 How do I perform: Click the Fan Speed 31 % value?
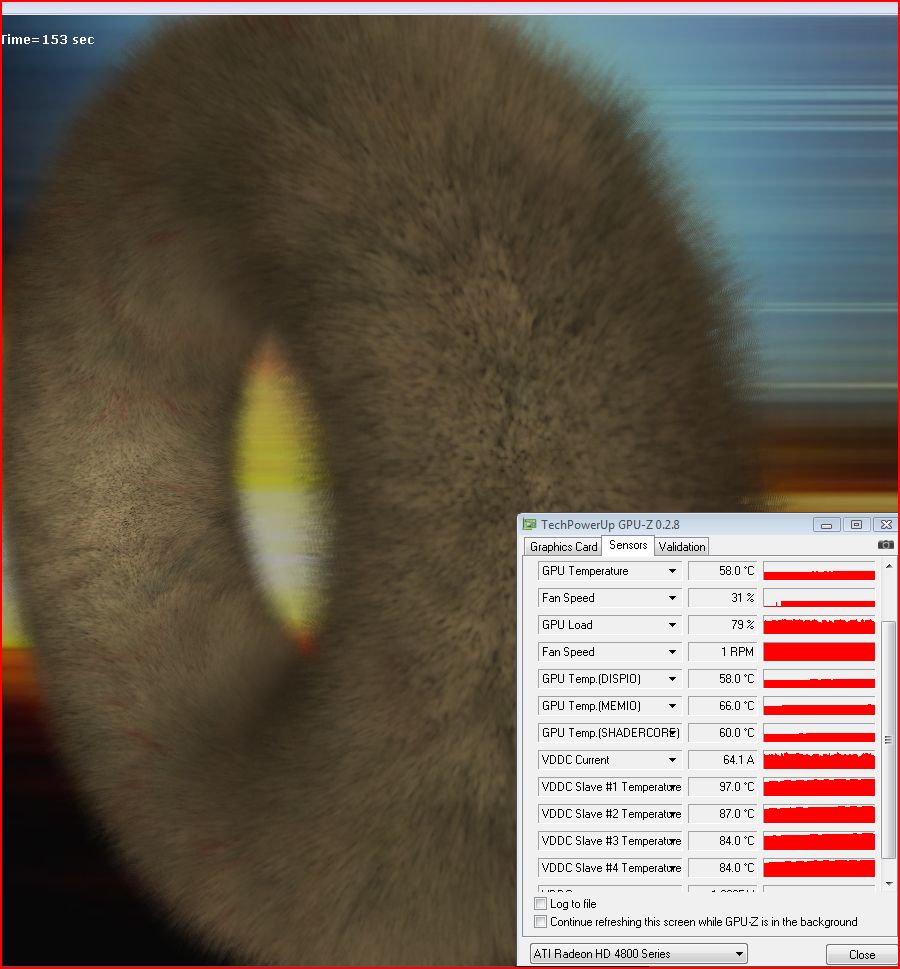tap(723, 598)
